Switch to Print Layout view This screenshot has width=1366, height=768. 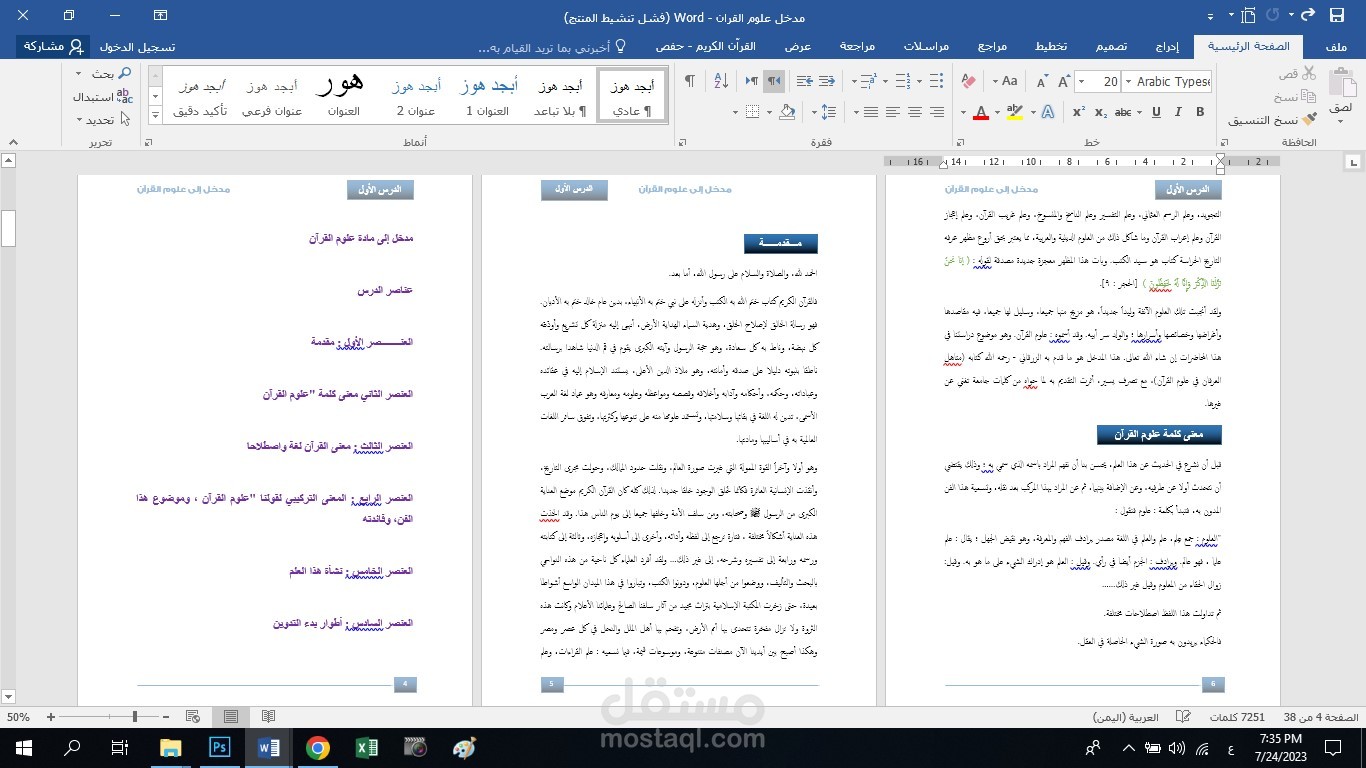click(x=231, y=717)
